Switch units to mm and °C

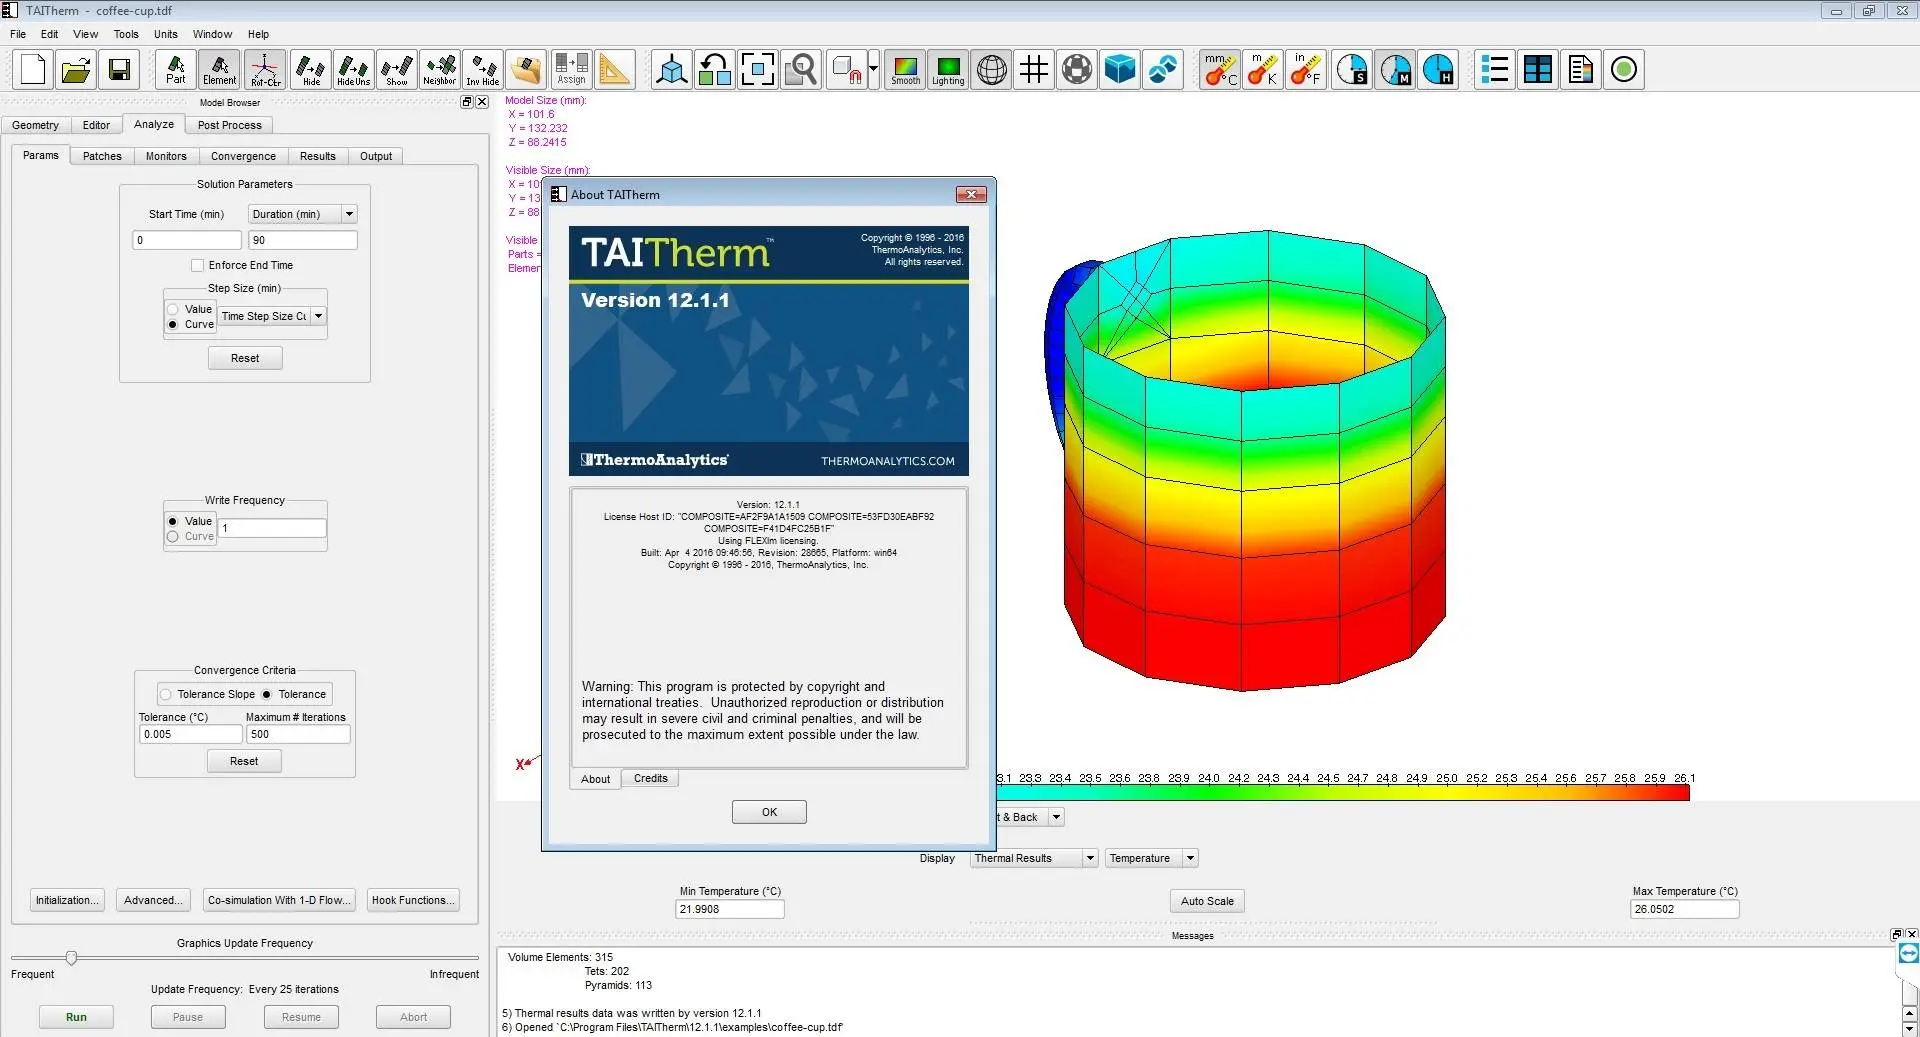1220,70
